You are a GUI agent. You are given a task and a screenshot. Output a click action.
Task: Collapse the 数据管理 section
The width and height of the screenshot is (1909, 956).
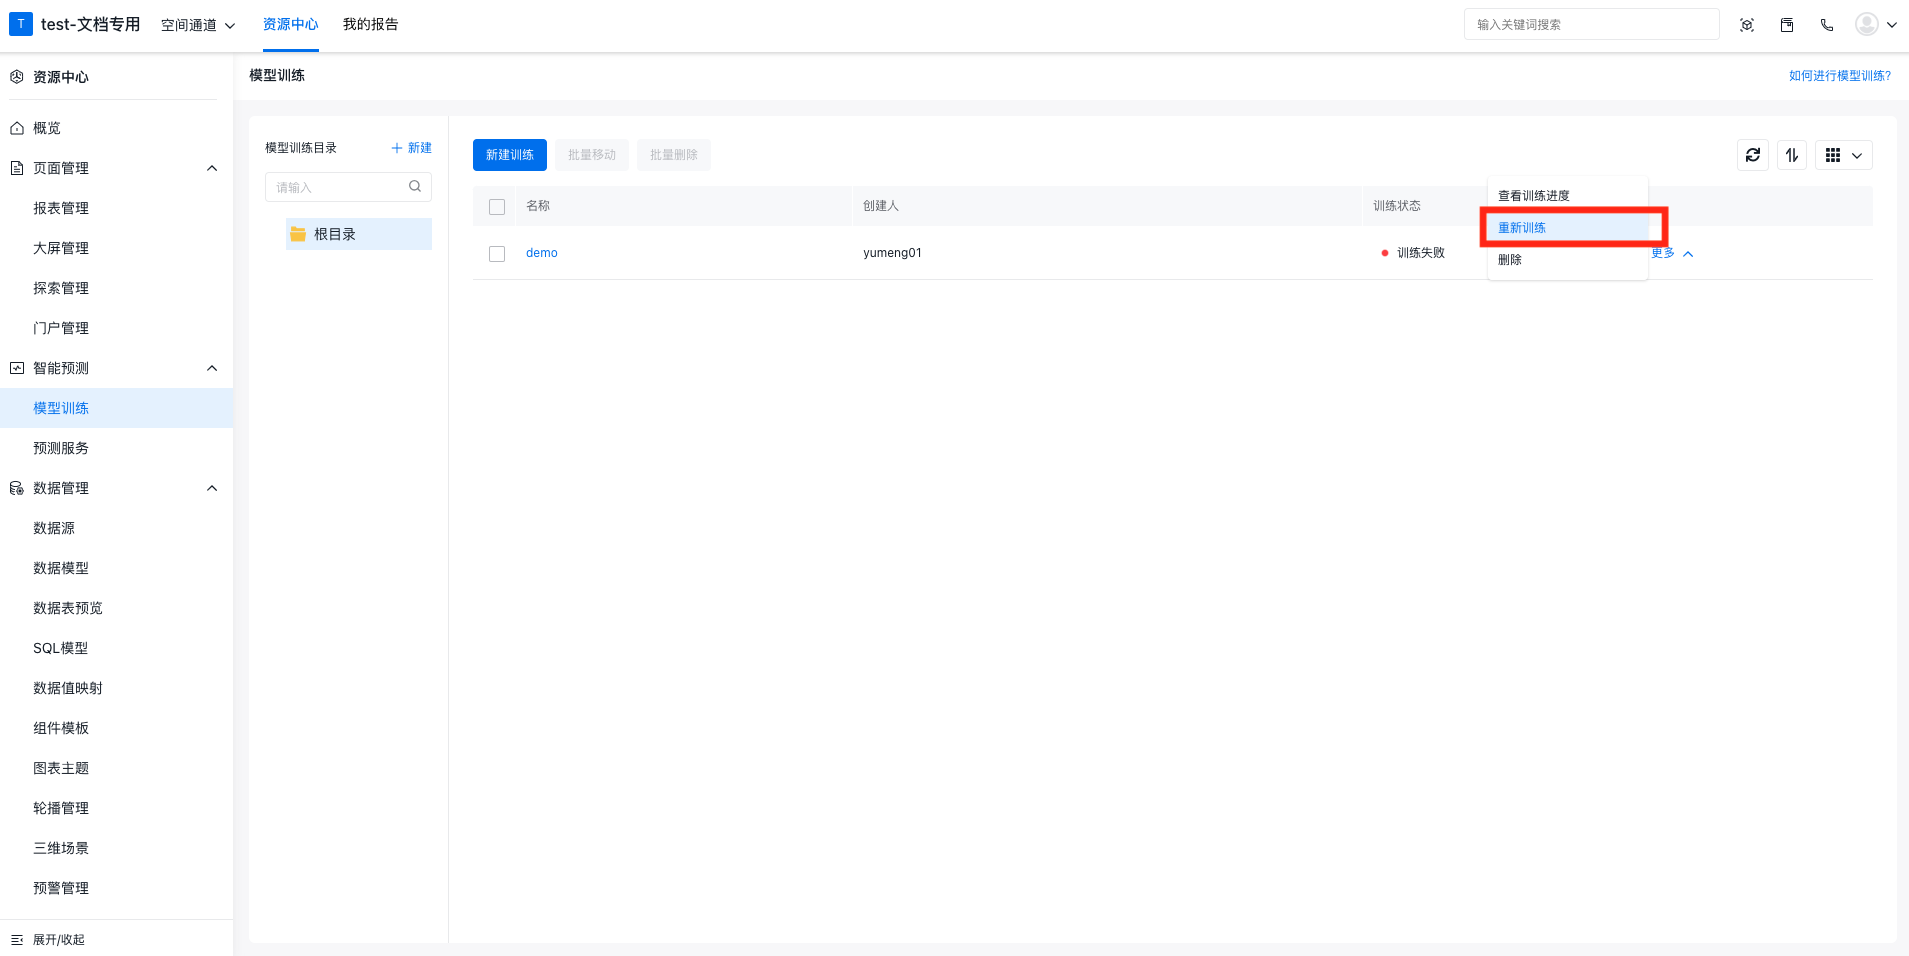212,488
